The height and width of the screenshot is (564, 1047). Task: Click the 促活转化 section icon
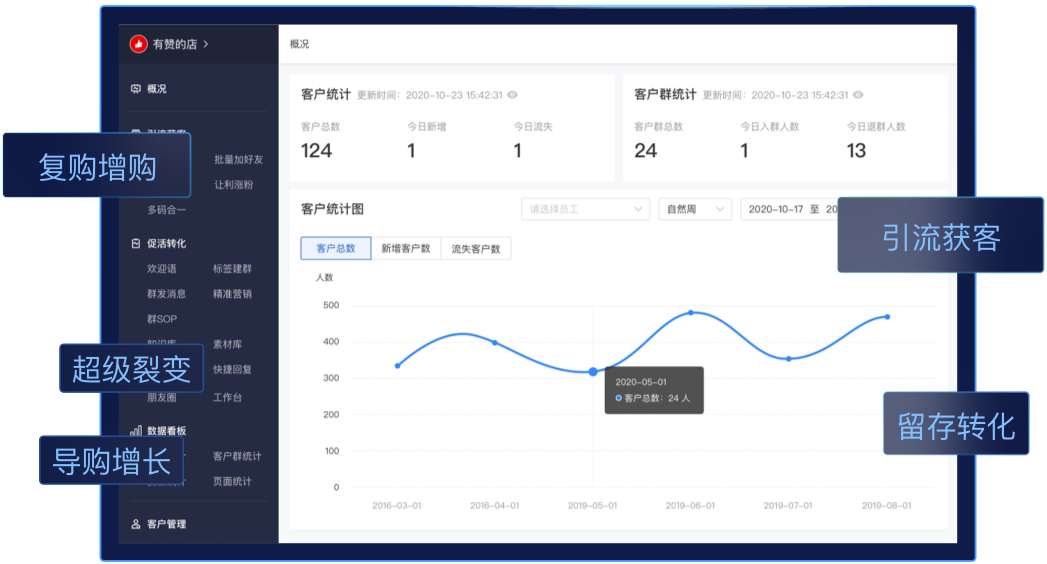136,243
